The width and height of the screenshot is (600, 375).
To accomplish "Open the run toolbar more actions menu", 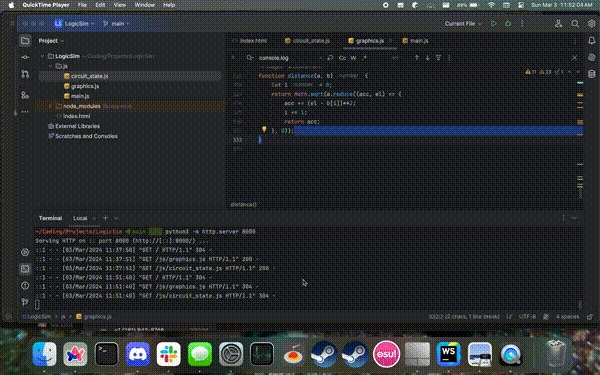I will point(522,24).
